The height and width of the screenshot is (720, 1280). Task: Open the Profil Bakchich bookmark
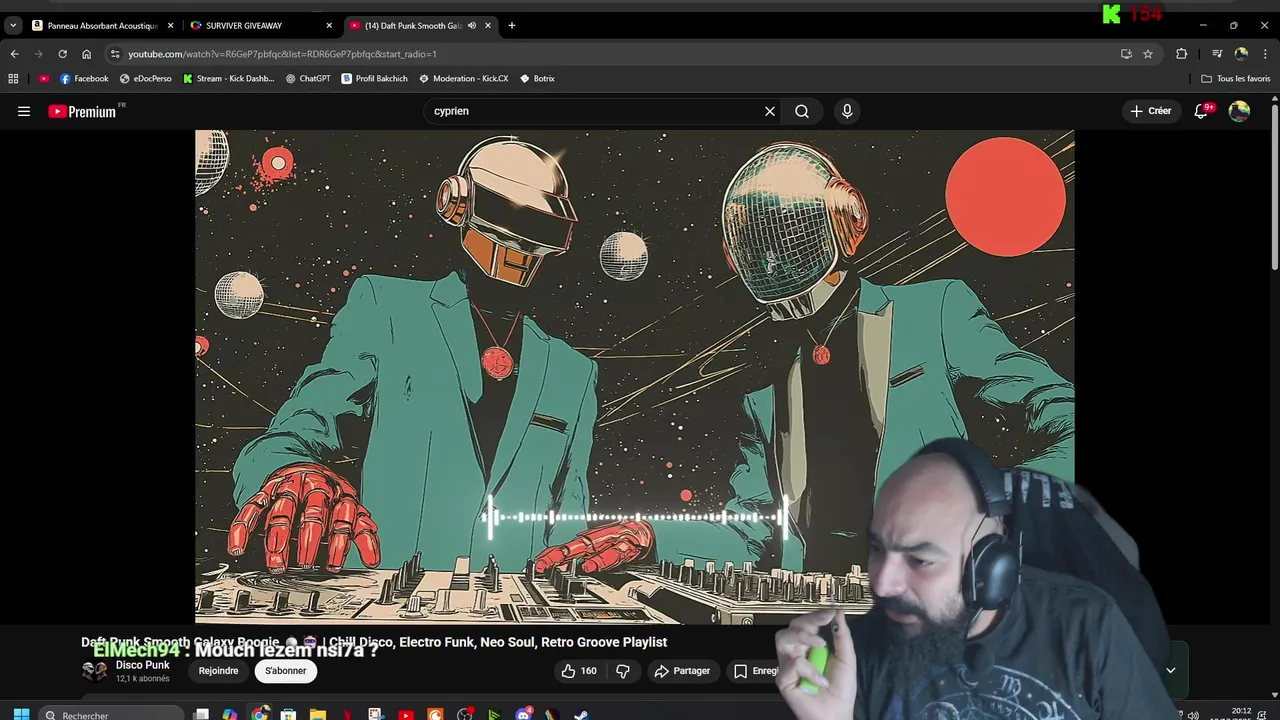(x=375, y=78)
